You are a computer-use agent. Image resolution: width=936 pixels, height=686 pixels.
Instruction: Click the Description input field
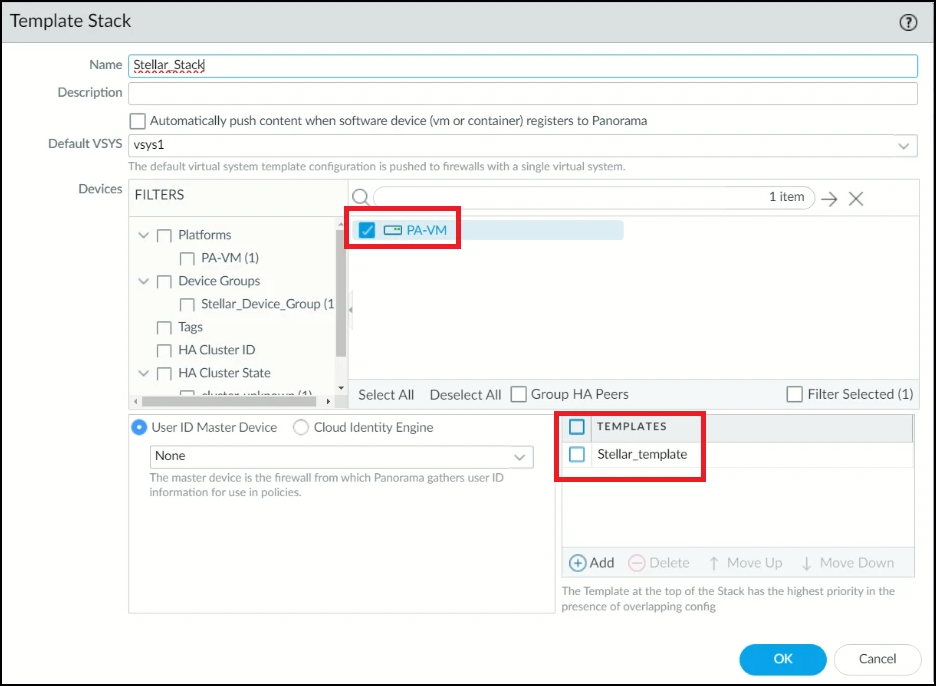[x=523, y=93]
